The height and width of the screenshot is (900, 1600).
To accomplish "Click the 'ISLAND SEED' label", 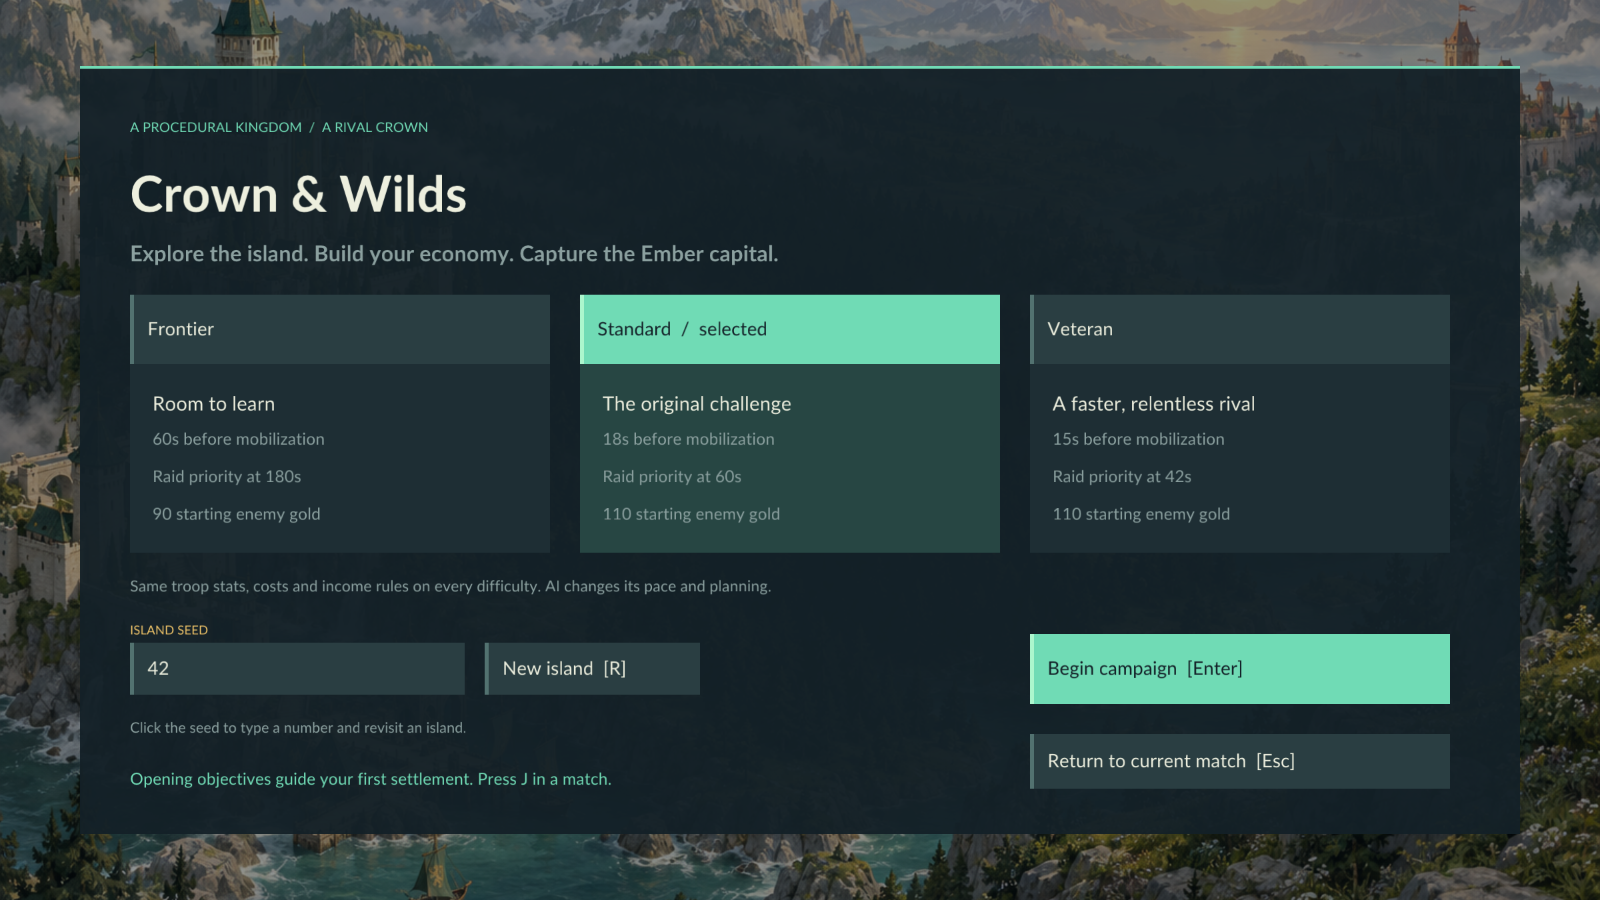I will [169, 630].
